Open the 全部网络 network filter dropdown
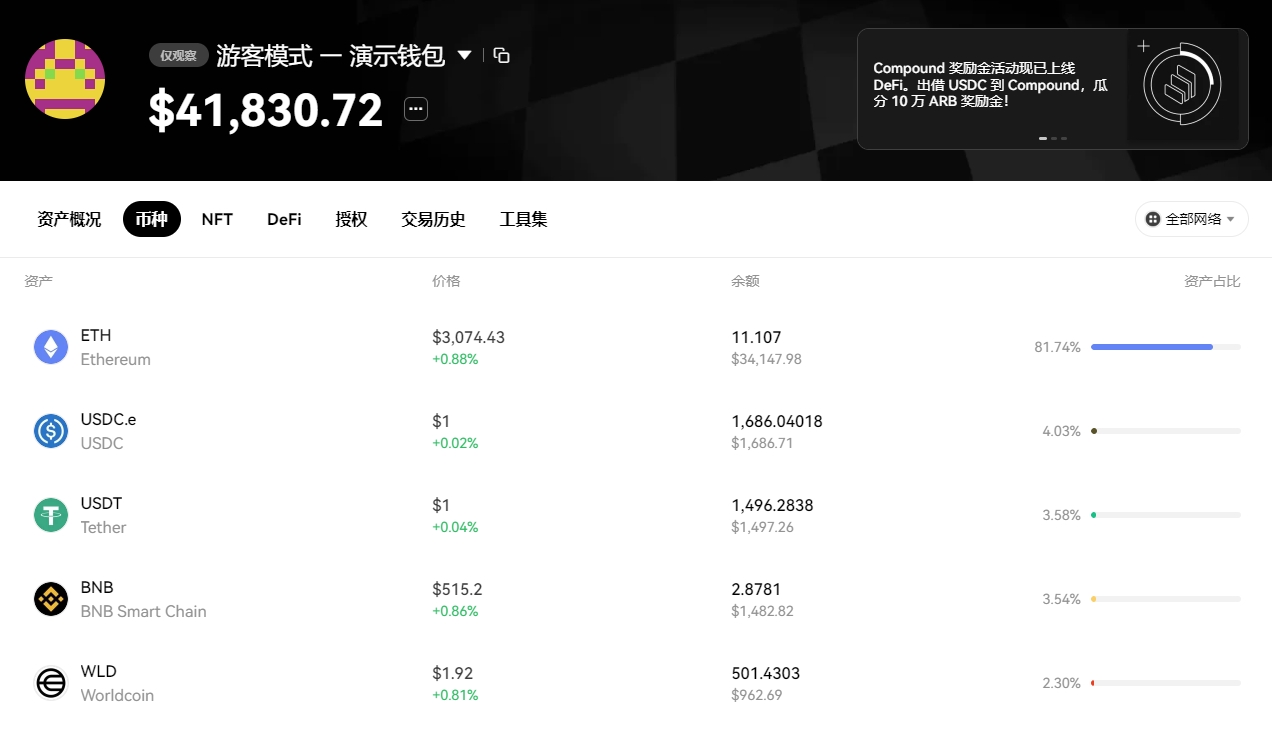Viewport: 1272px width, 736px height. (1191, 219)
